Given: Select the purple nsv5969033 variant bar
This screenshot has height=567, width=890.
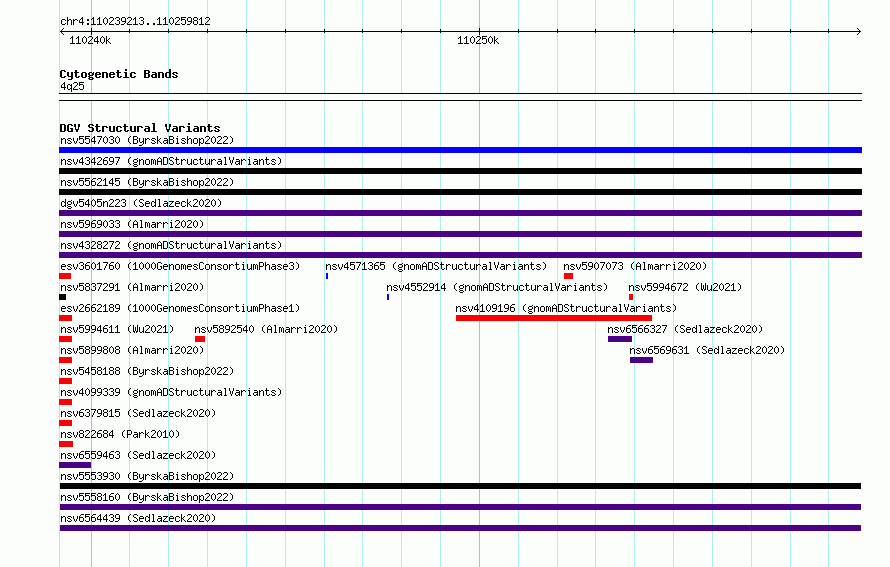Looking at the screenshot, I should click(460, 234).
